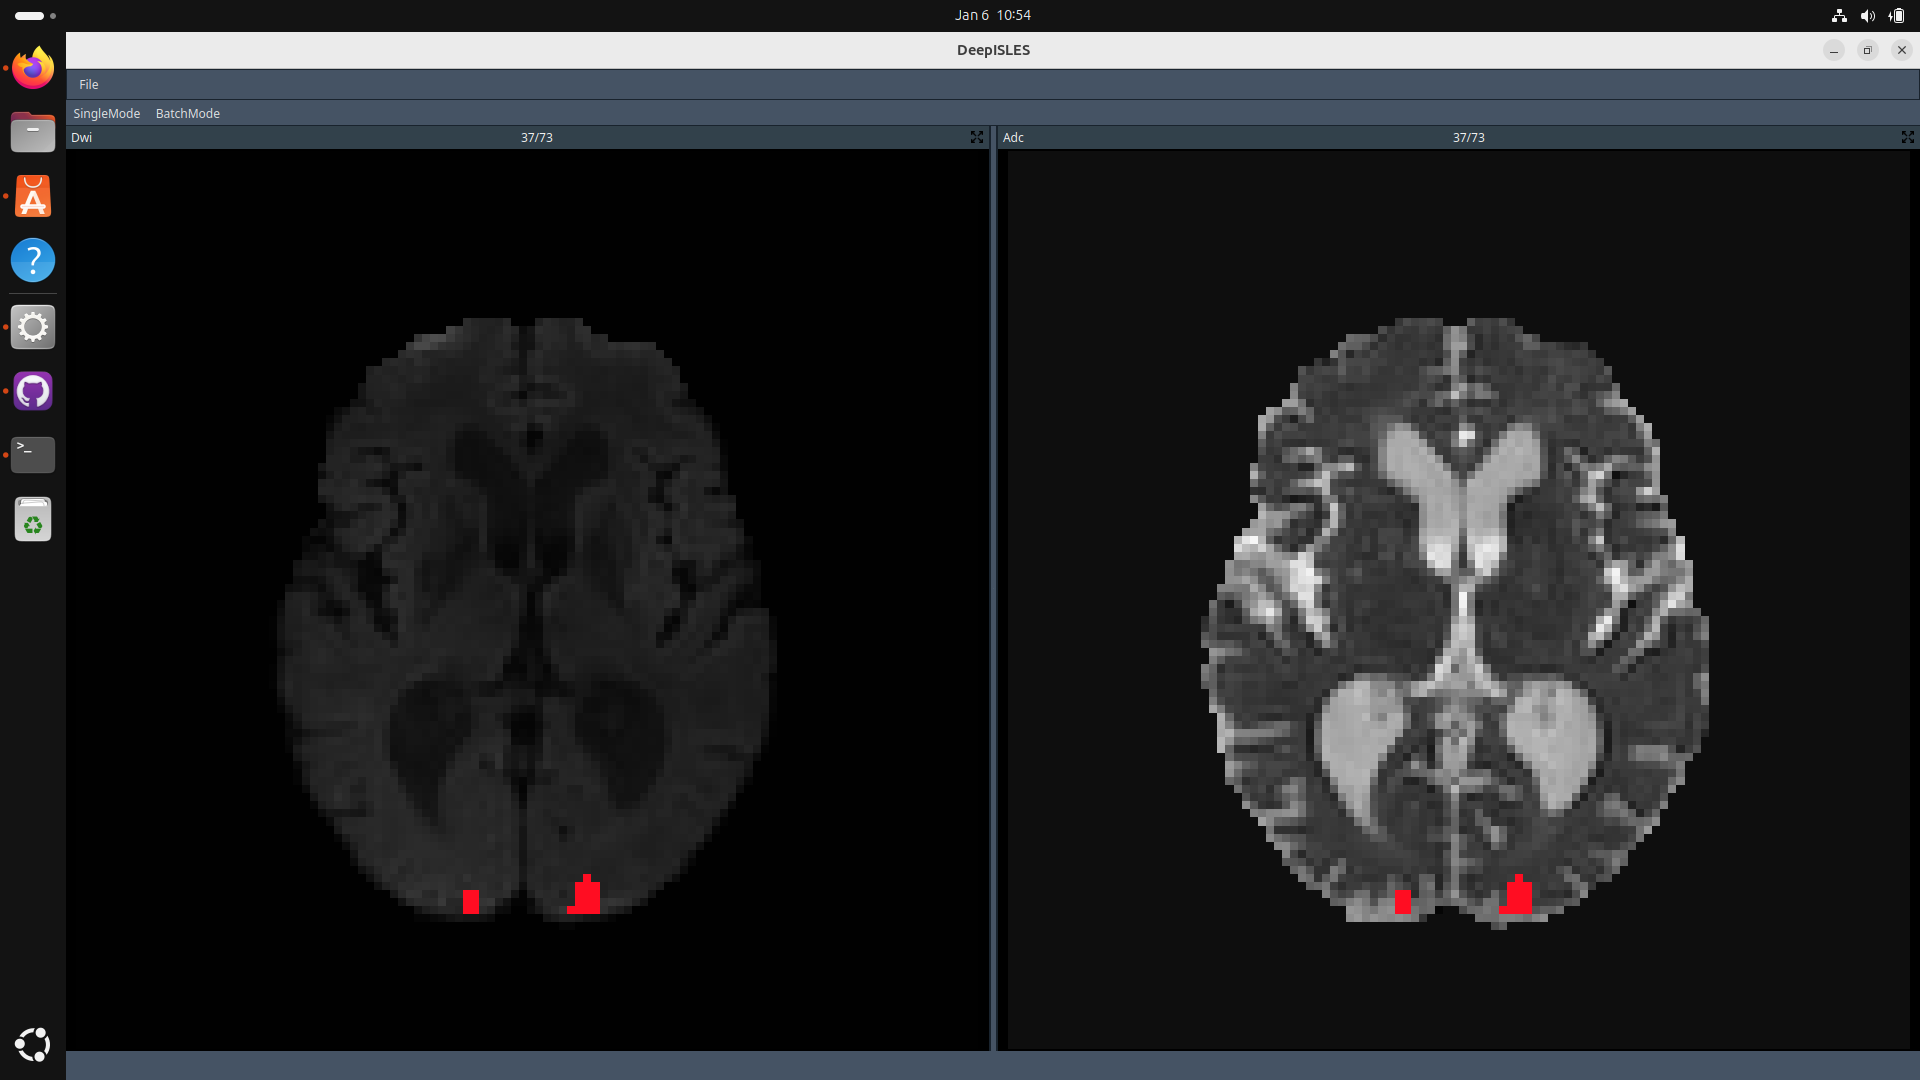Open the clock showing Jan 6 10:54

(992, 15)
